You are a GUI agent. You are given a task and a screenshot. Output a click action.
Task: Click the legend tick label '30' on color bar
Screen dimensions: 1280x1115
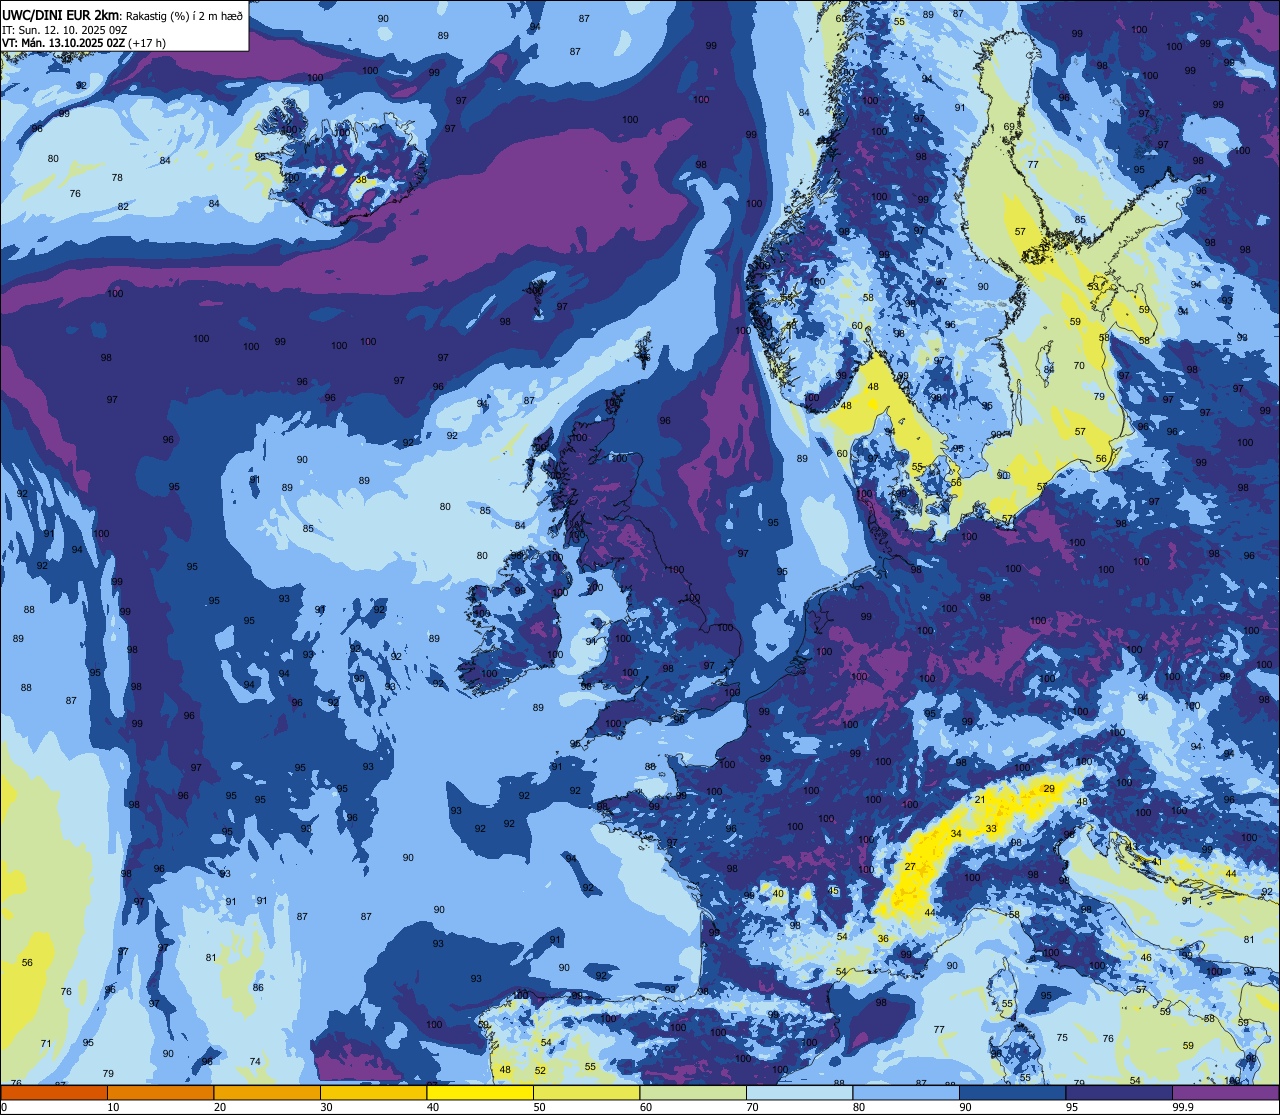(x=327, y=1107)
